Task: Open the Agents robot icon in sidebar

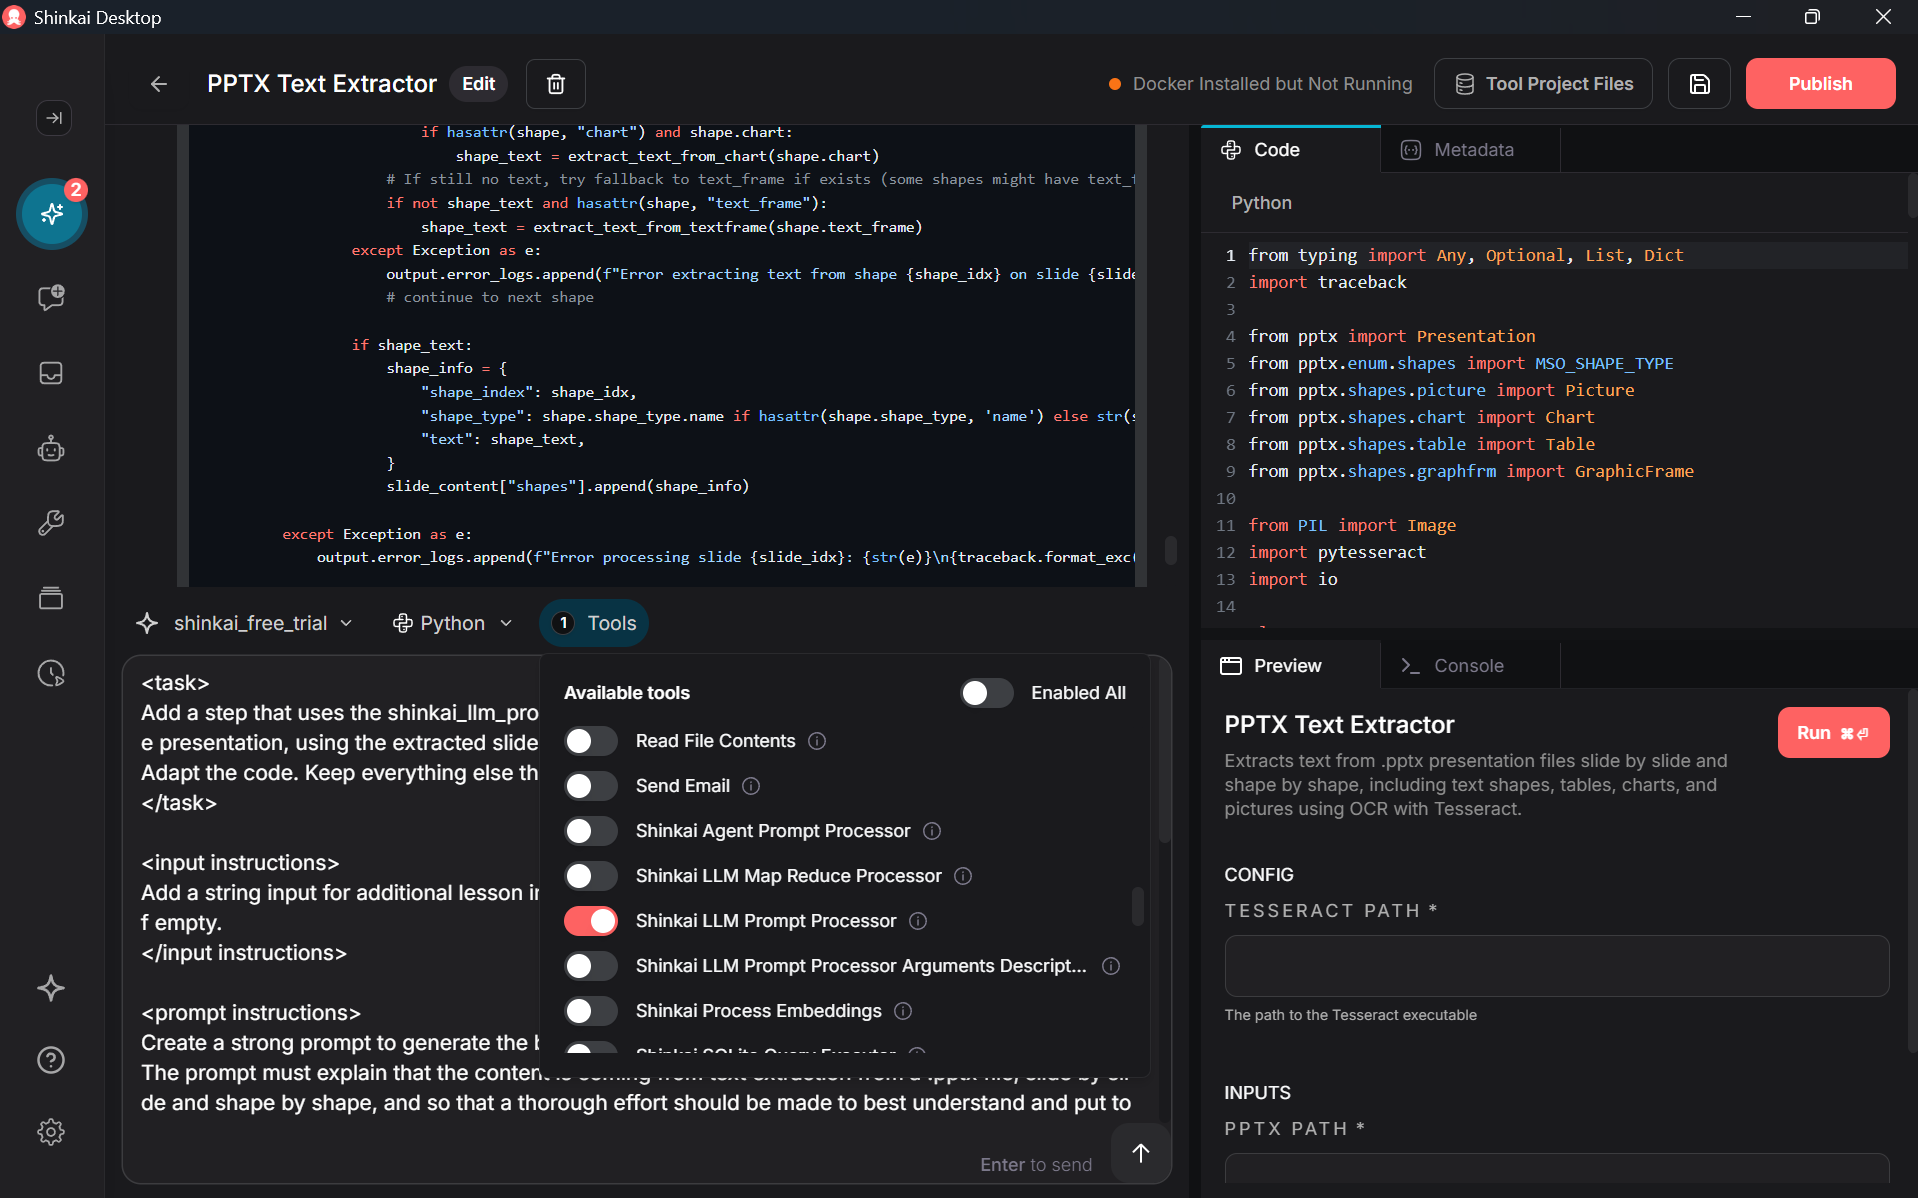Action: [52, 448]
